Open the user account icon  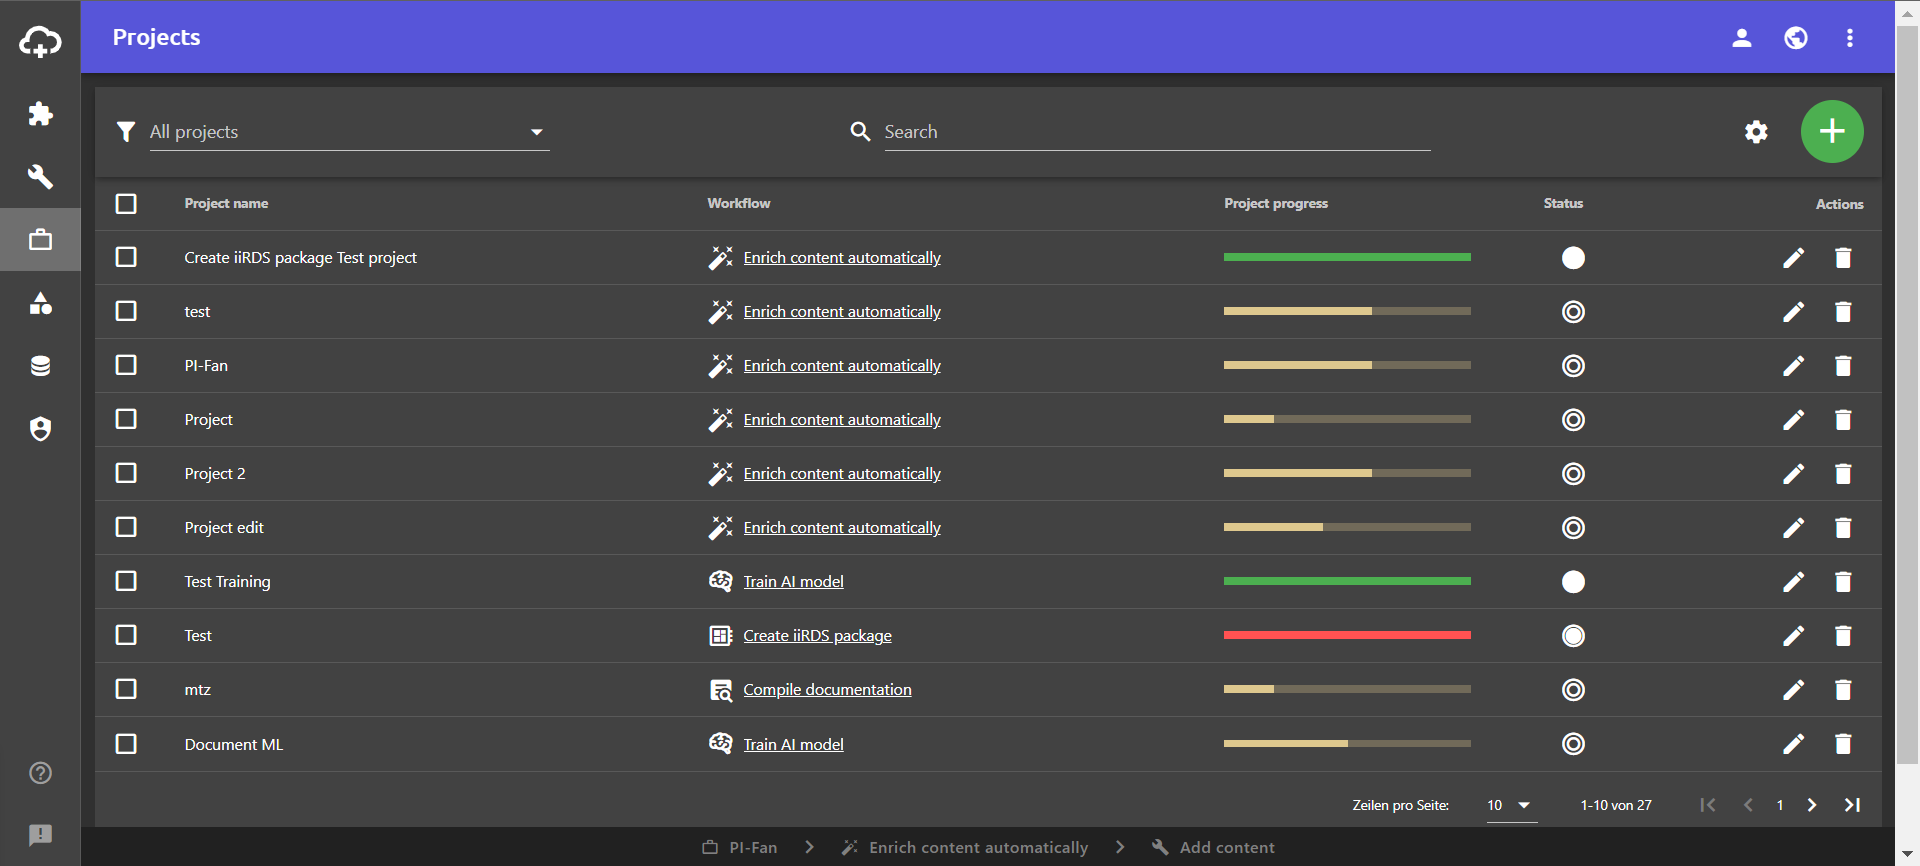(1742, 38)
